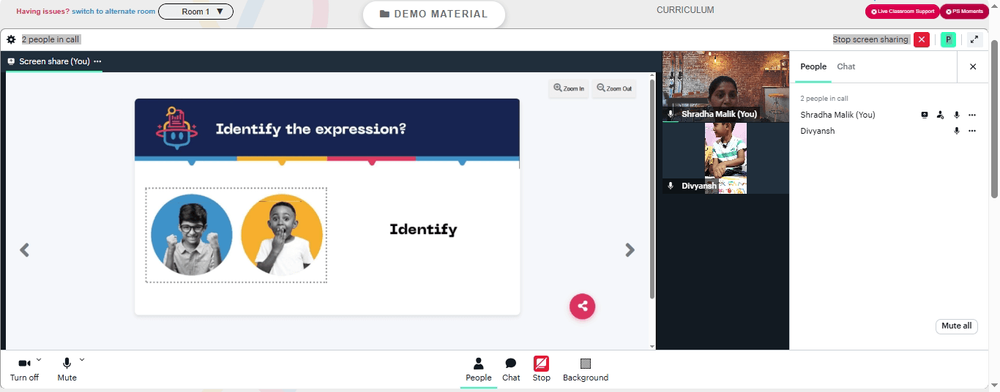Click the robot logo on slide header
1000x392 pixels.
click(176, 129)
